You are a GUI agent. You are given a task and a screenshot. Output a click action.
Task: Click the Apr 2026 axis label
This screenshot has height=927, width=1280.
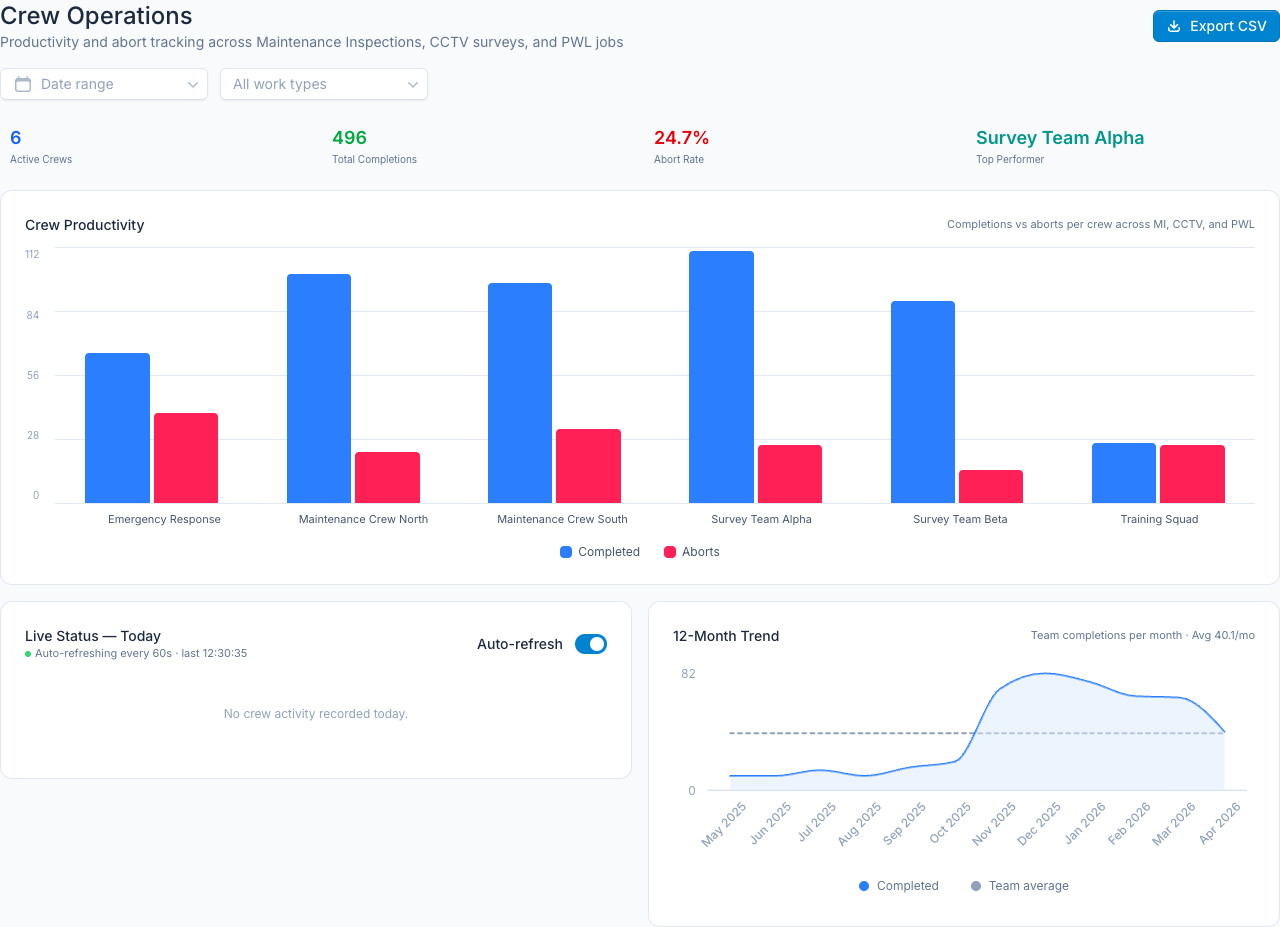point(1221,823)
